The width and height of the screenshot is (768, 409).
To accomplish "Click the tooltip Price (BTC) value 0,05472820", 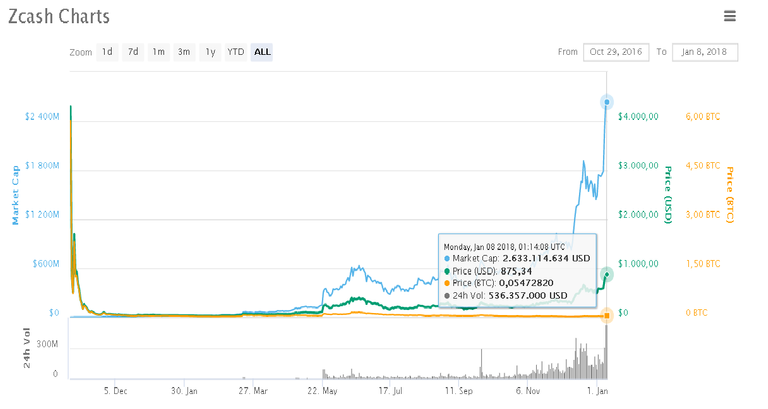I will [x=527, y=283].
